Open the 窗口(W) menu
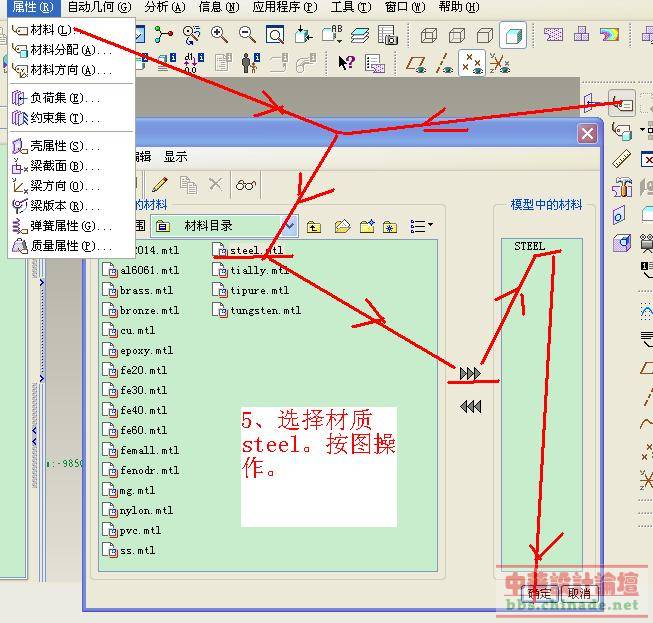Screen dimensions: 653x623 click(405, 7)
